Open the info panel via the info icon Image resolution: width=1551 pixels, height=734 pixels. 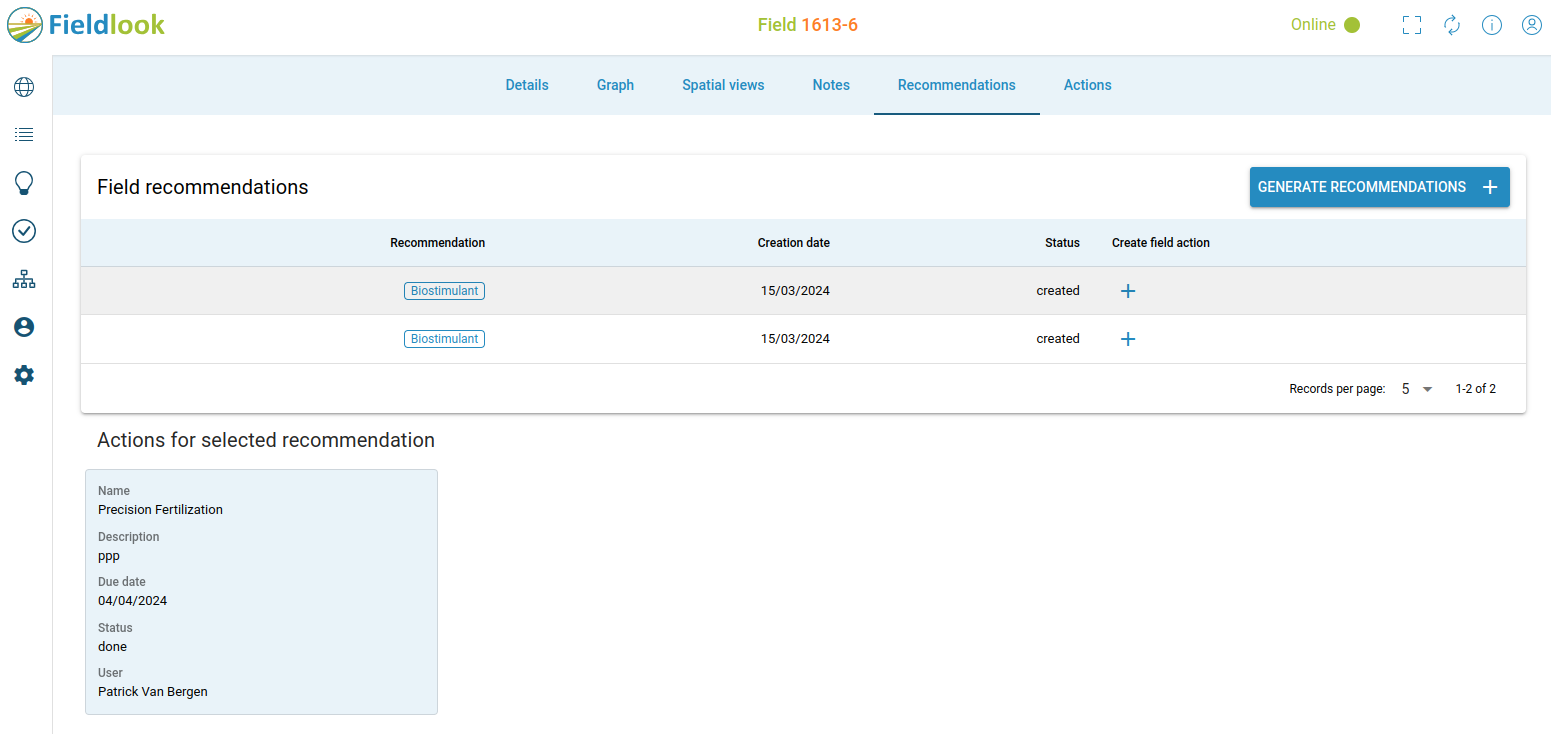click(1492, 25)
